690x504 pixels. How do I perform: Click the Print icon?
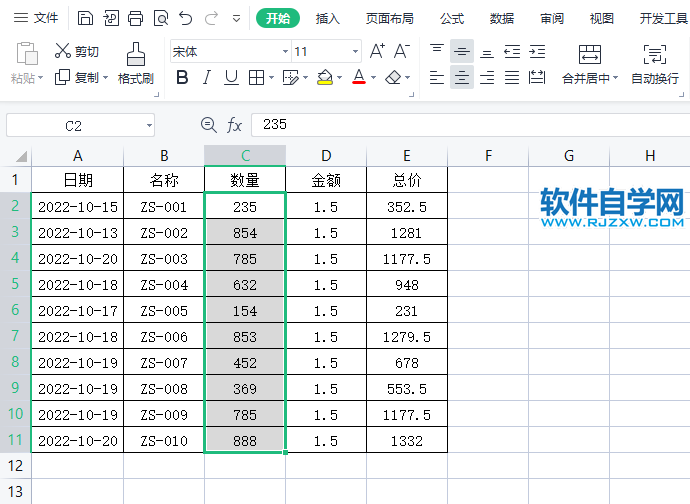[x=135, y=18]
